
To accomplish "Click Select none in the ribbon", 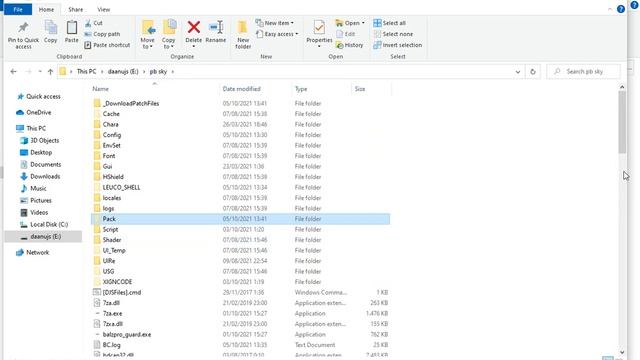I will coord(393,34).
